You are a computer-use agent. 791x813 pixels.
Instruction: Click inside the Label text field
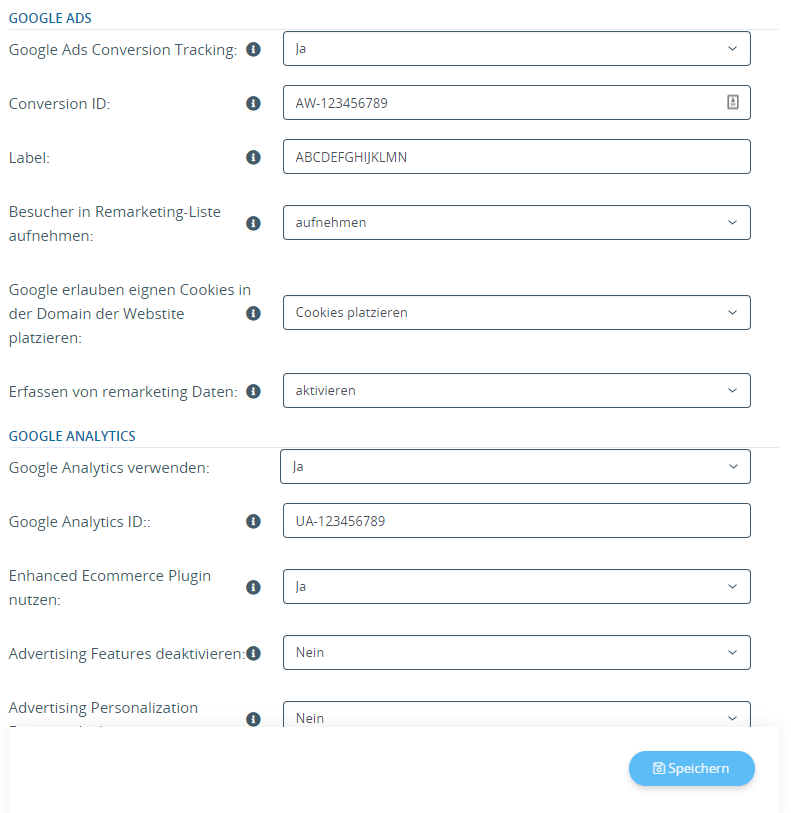(515, 156)
